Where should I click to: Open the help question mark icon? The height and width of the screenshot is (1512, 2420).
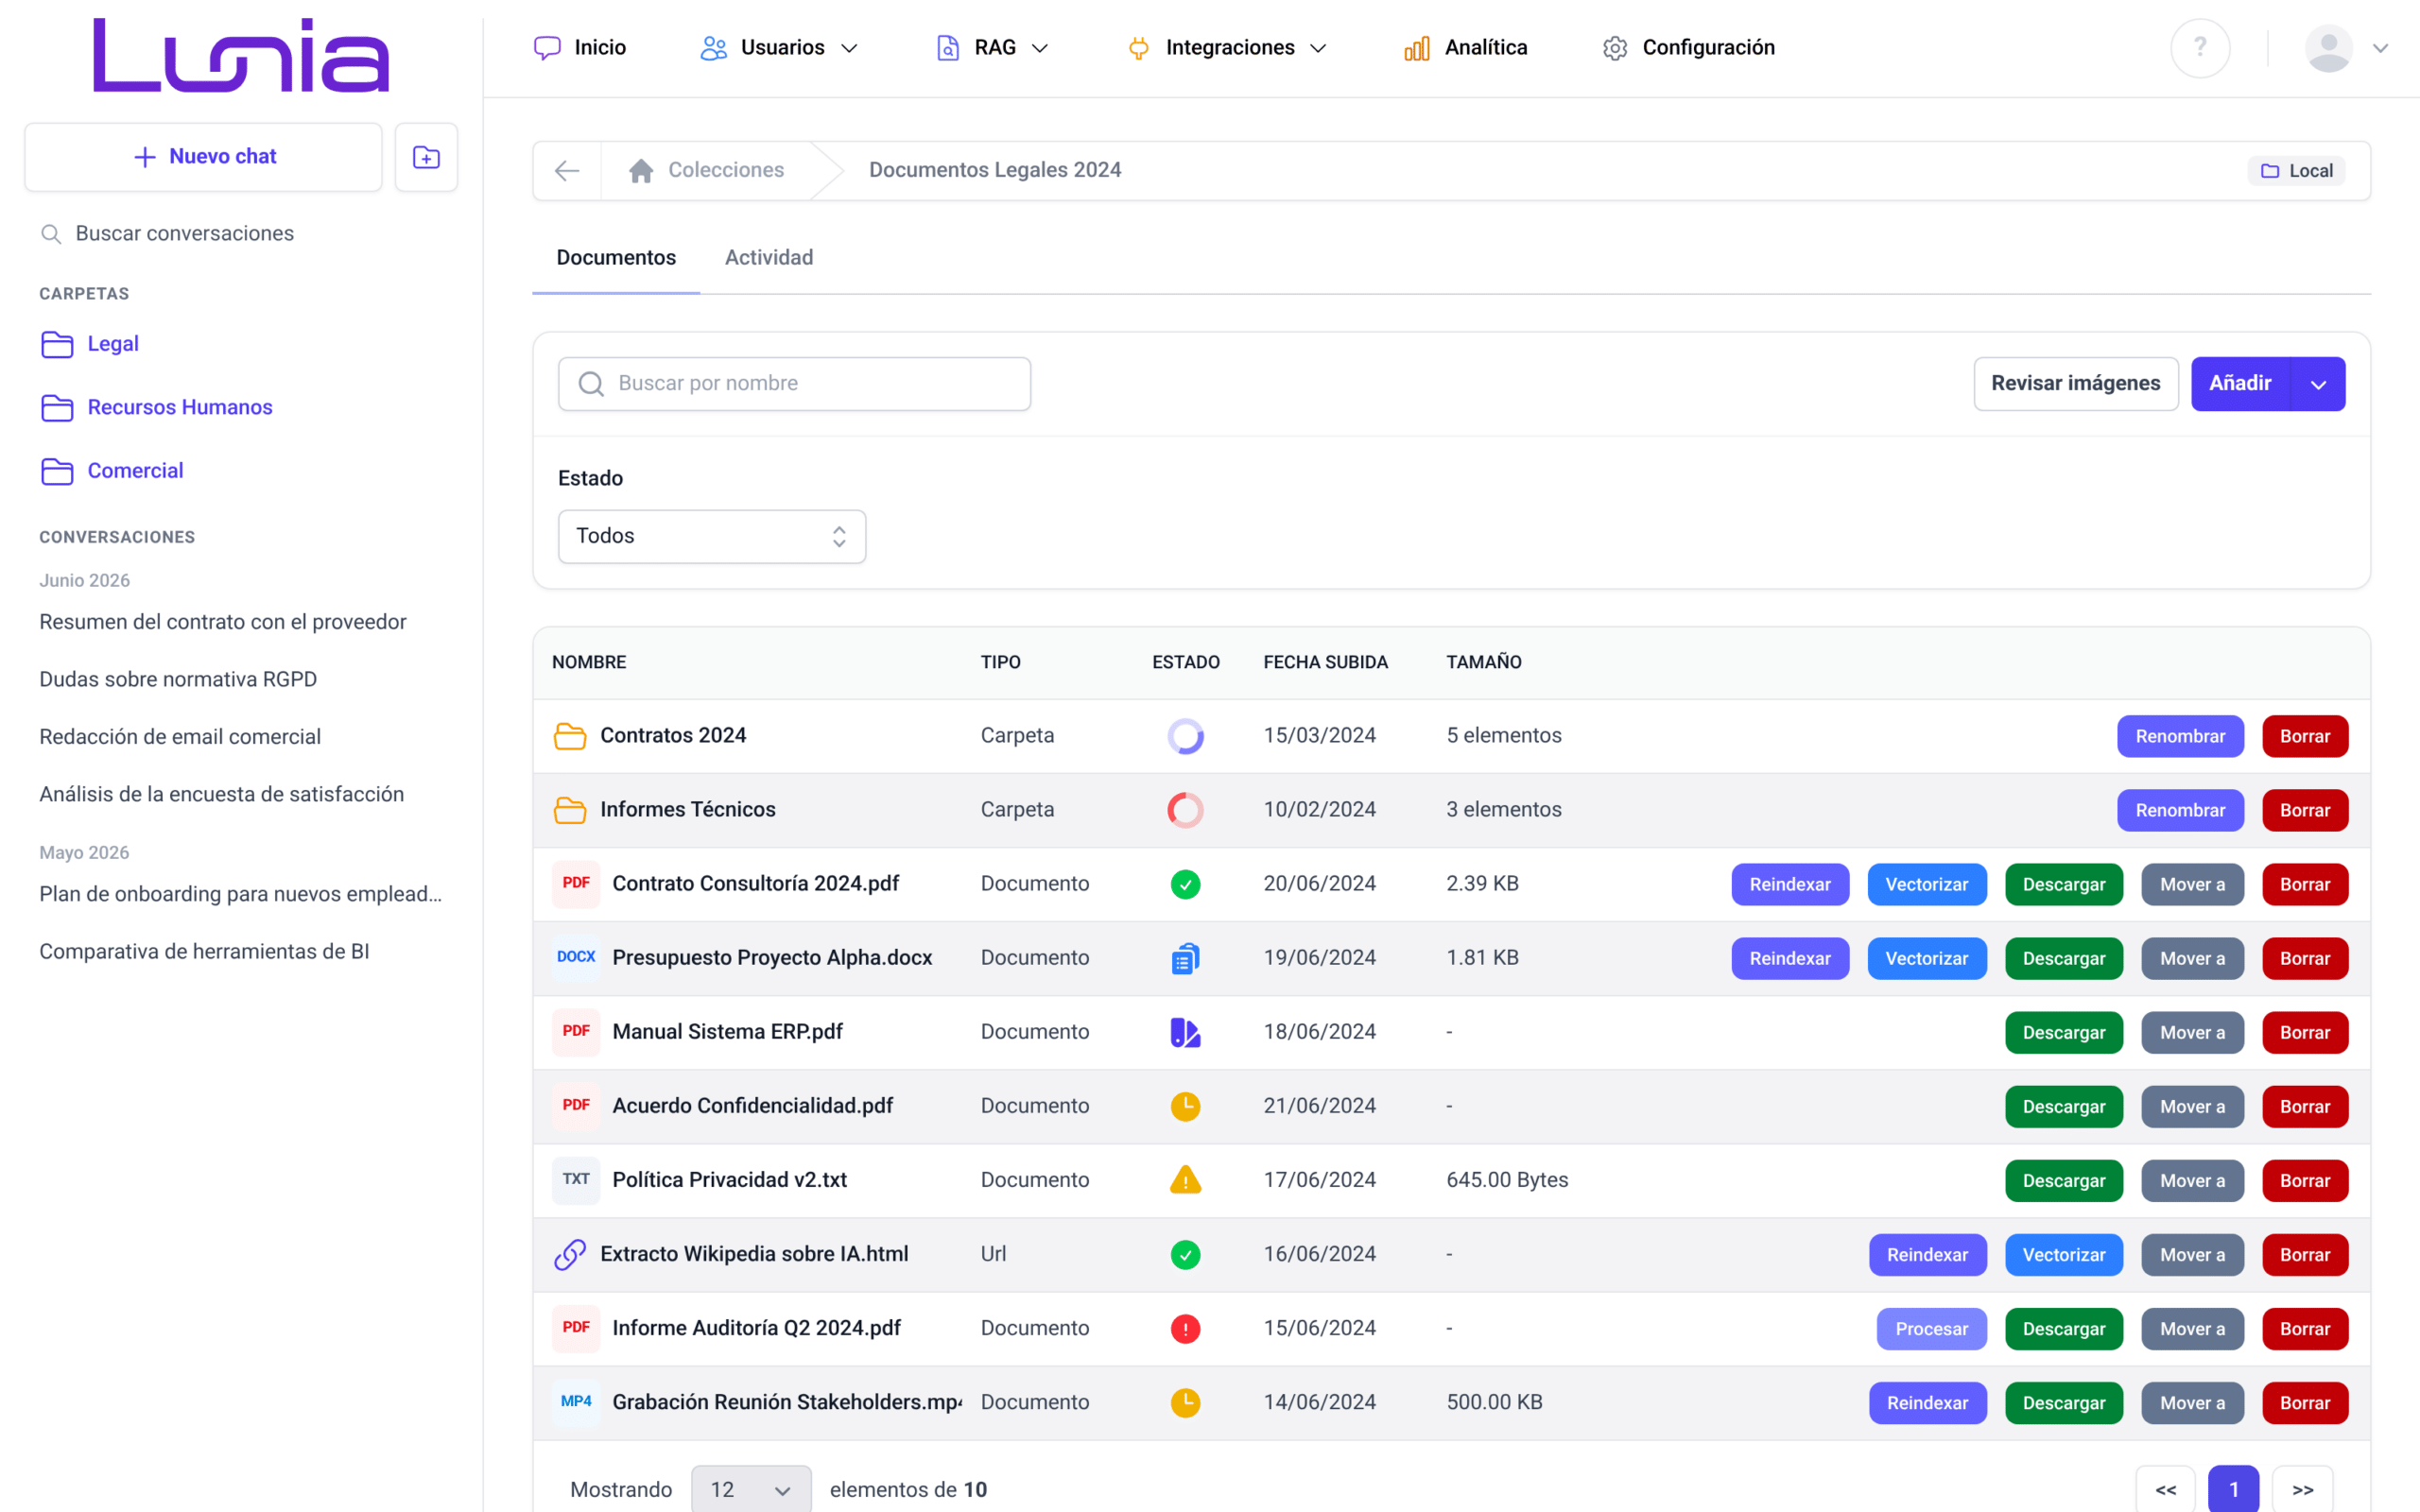tap(2200, 48)
